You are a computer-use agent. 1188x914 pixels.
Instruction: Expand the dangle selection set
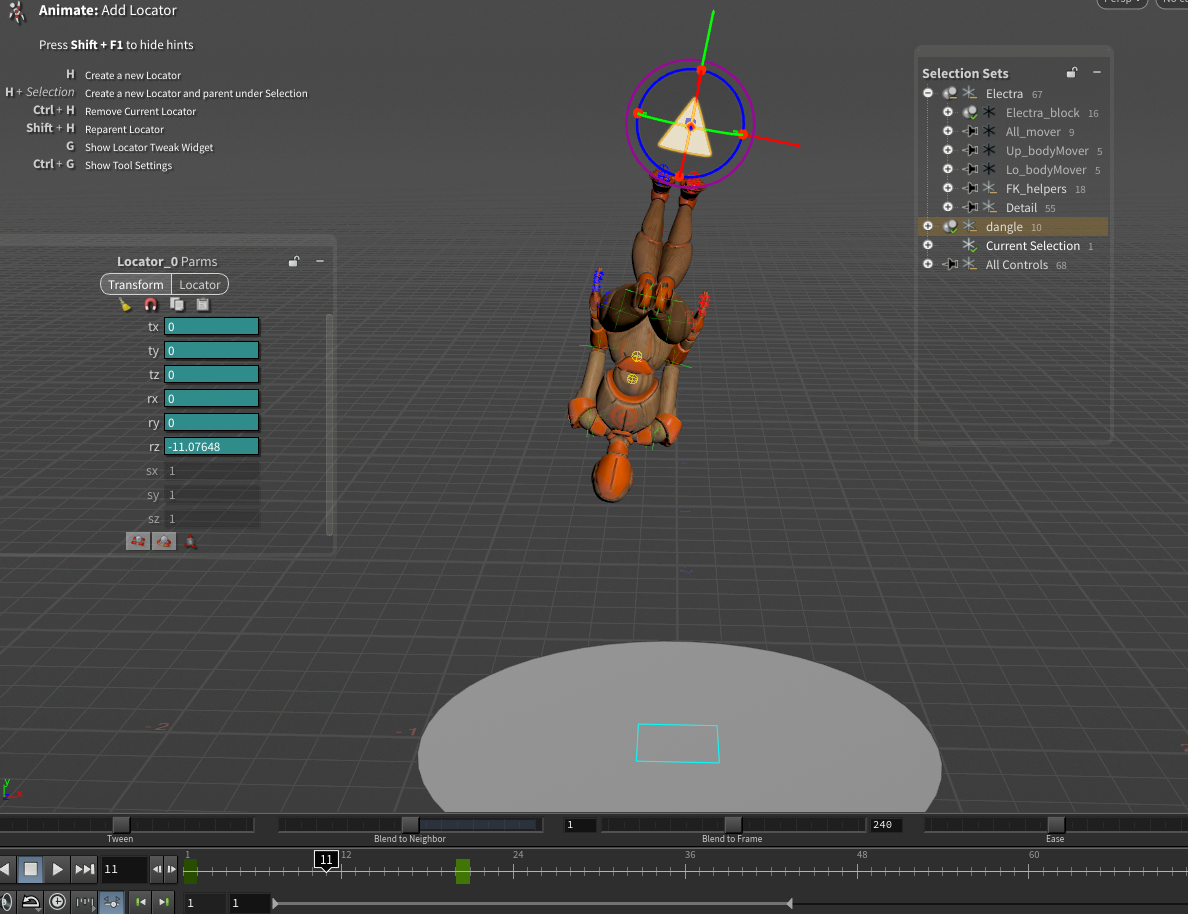click(x=928, y=226)
